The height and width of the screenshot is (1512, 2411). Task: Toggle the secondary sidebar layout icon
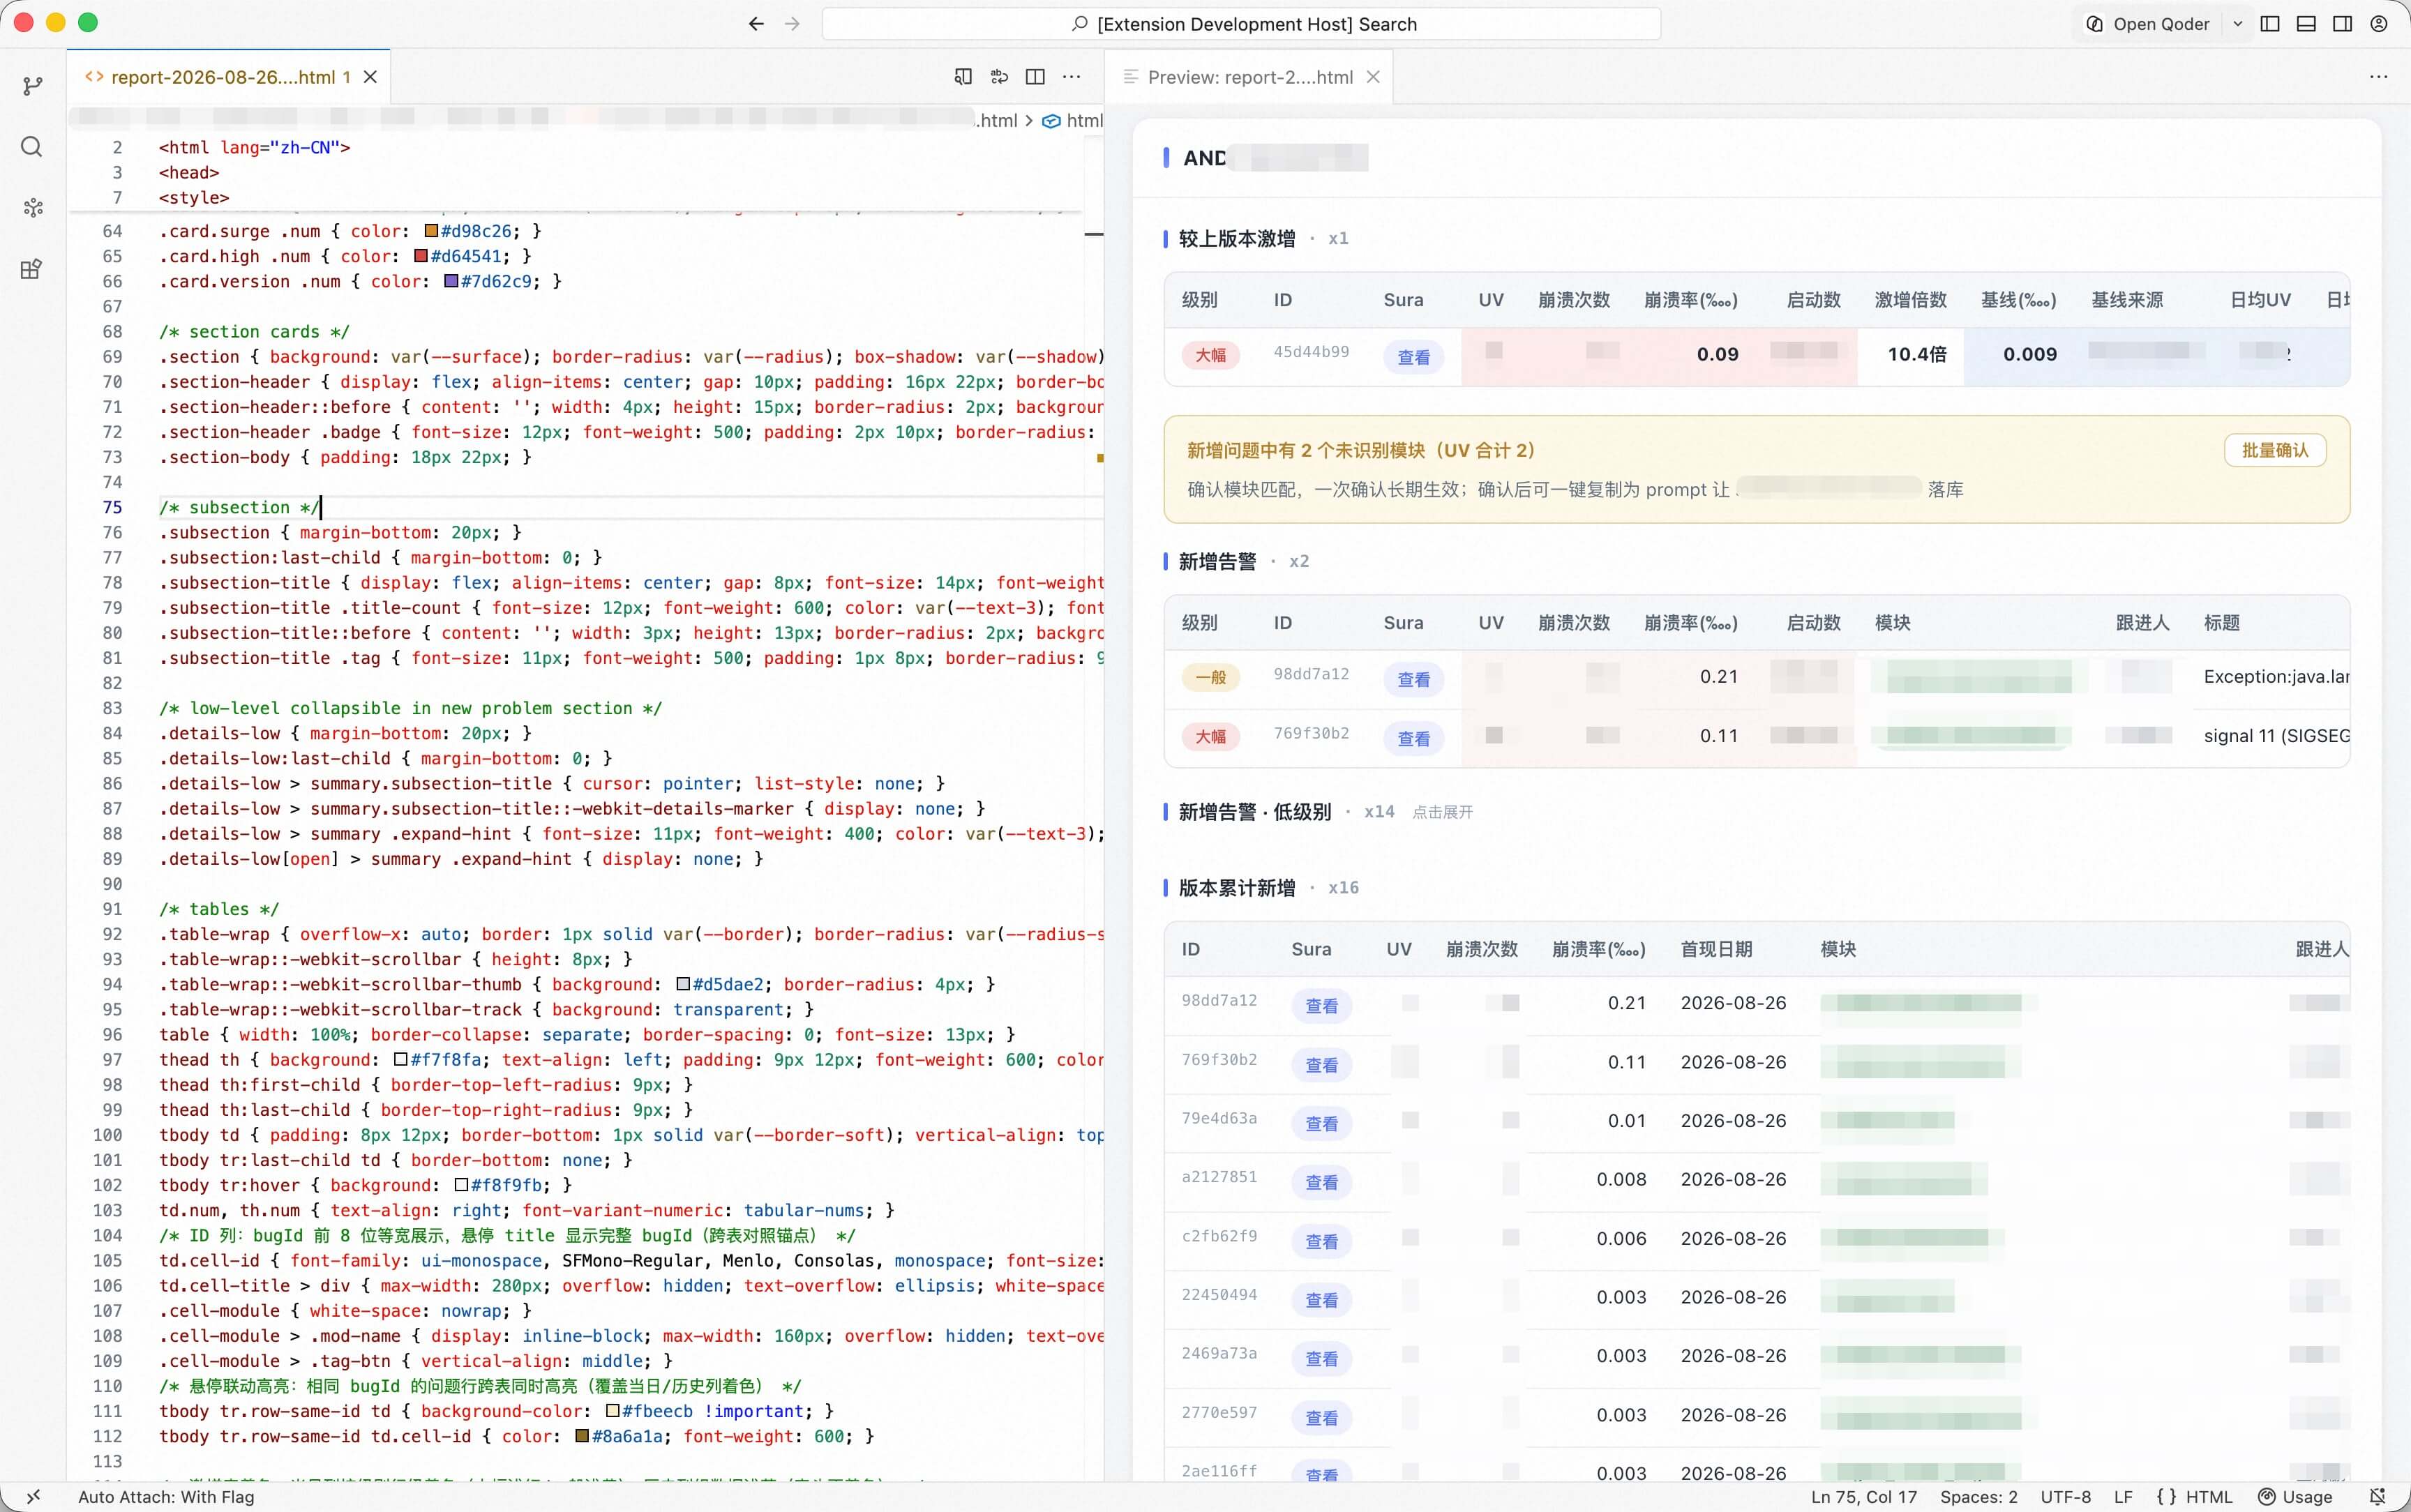click(x=2342, y=24)
